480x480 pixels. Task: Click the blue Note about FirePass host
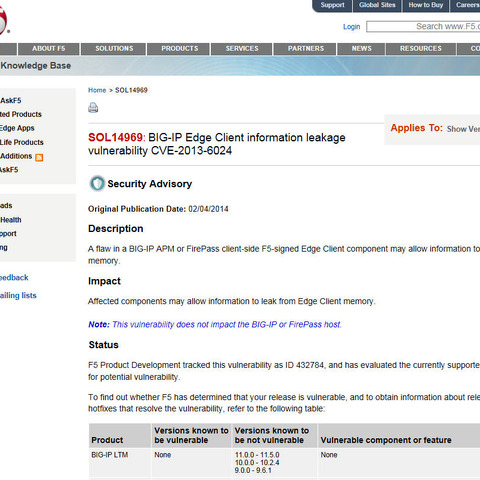click(x=215, y=324)
